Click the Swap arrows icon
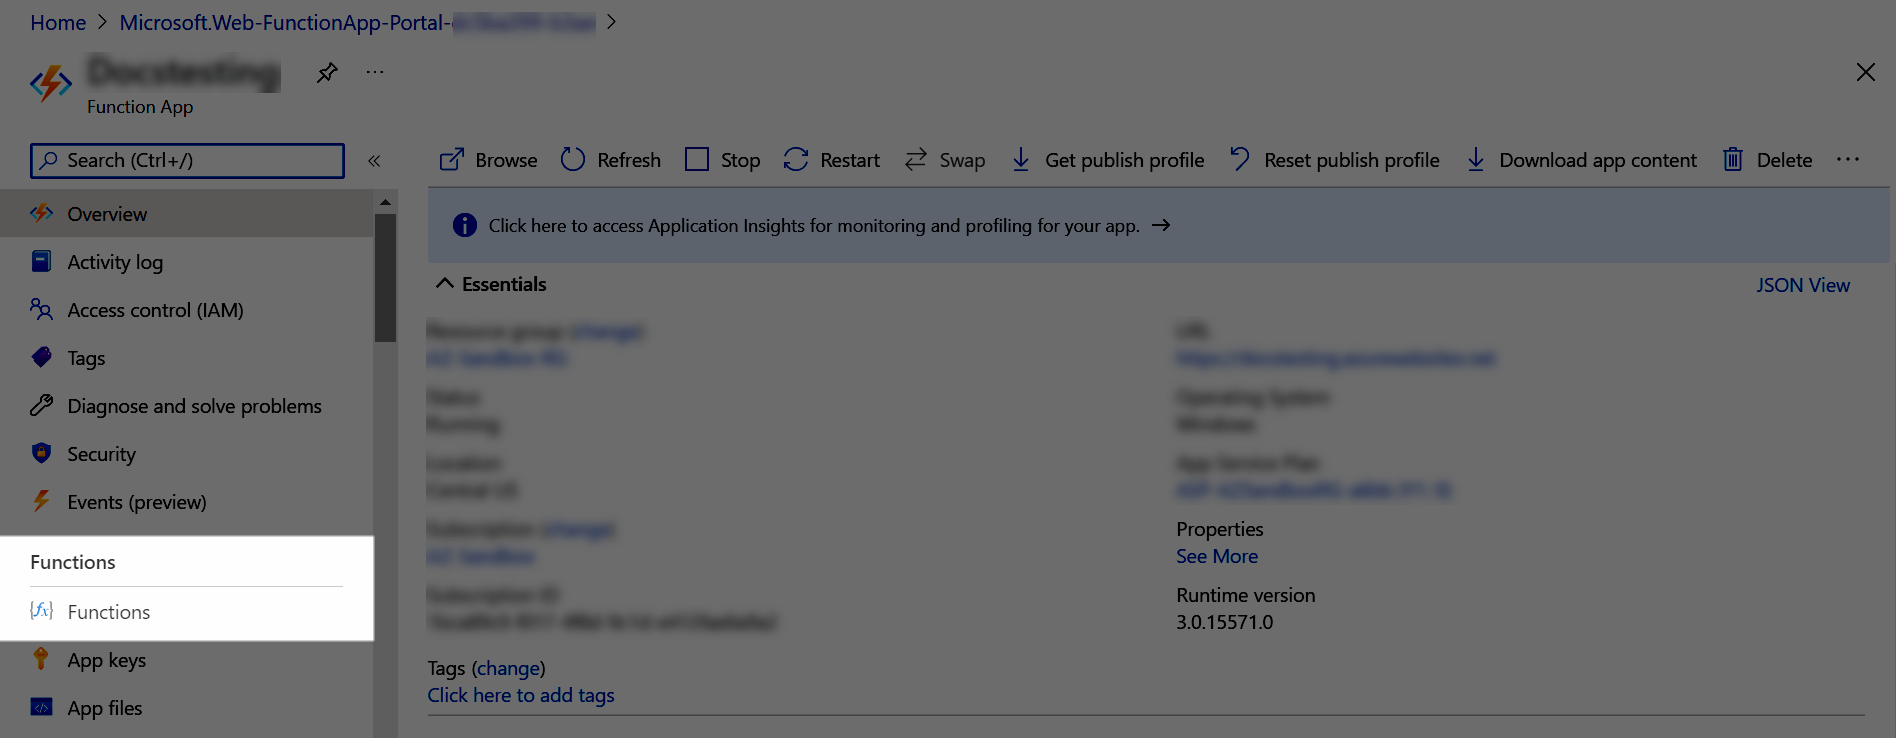Image resolution: width=1896 pixels, height=738 pixels. tap(916, 160)
